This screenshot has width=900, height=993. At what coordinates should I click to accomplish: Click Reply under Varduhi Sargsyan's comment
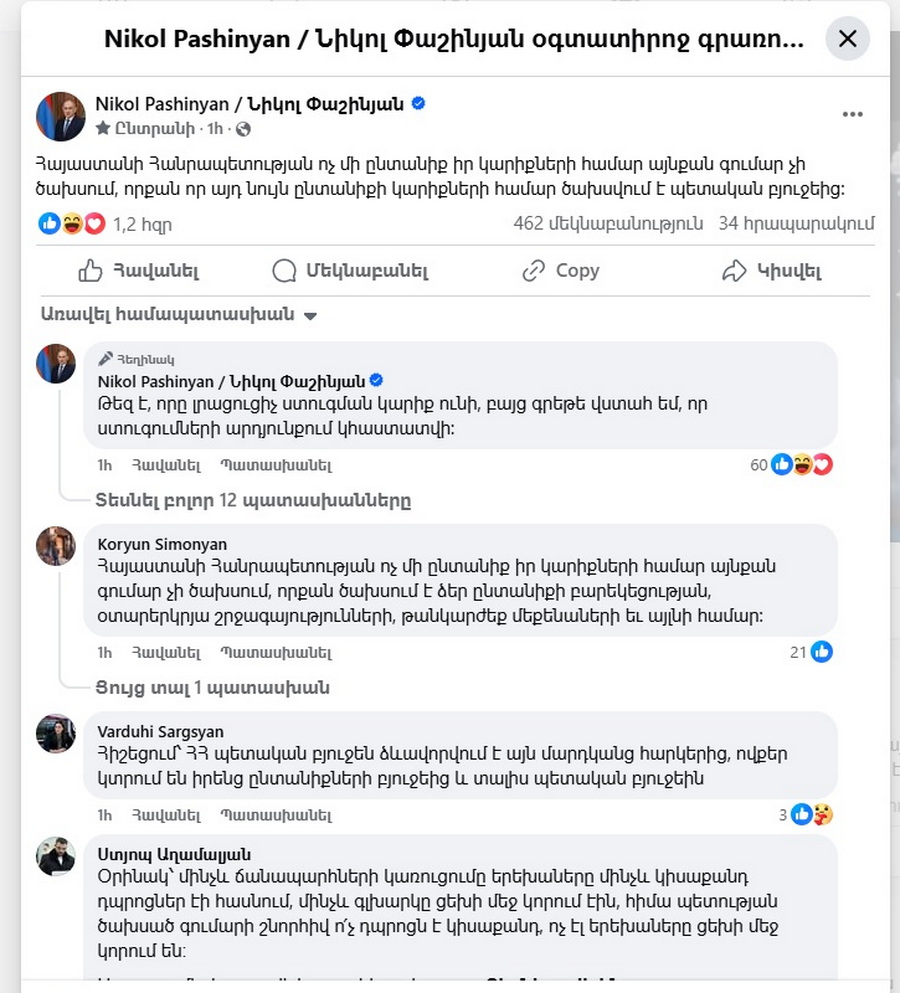click(x=276, y=815)
